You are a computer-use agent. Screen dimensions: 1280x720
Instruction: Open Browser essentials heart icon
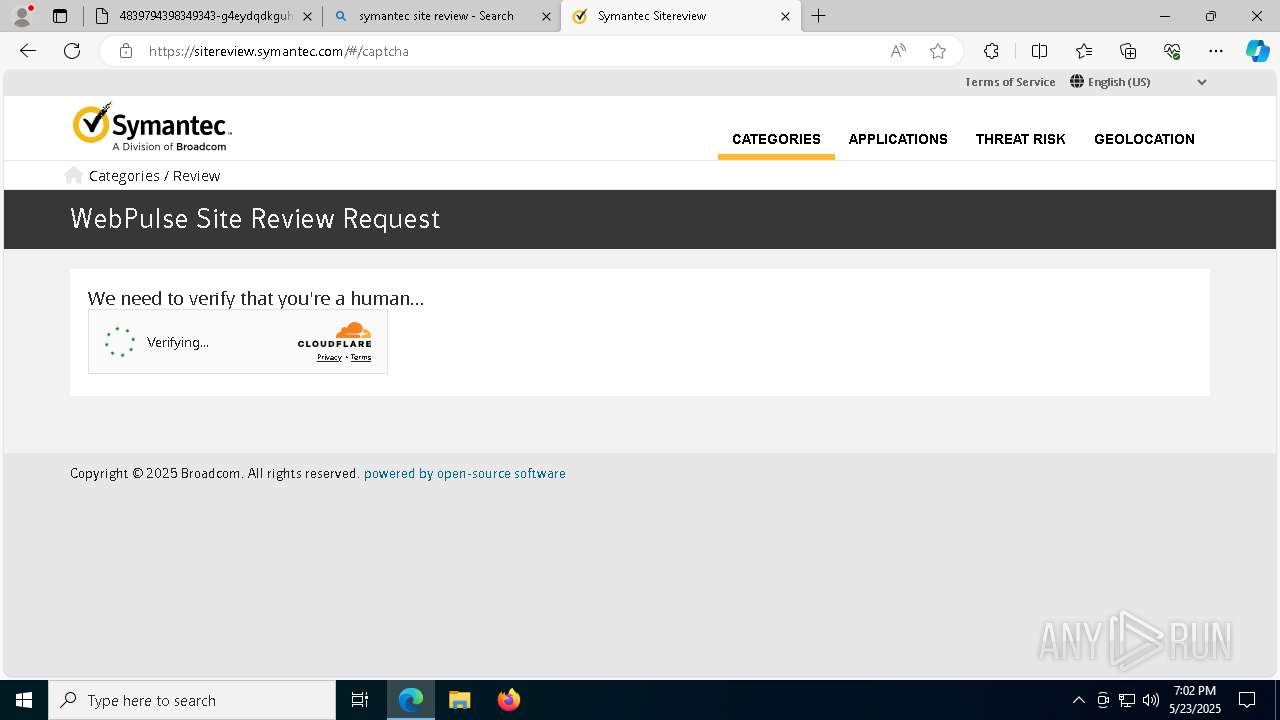pos(1172,51)
